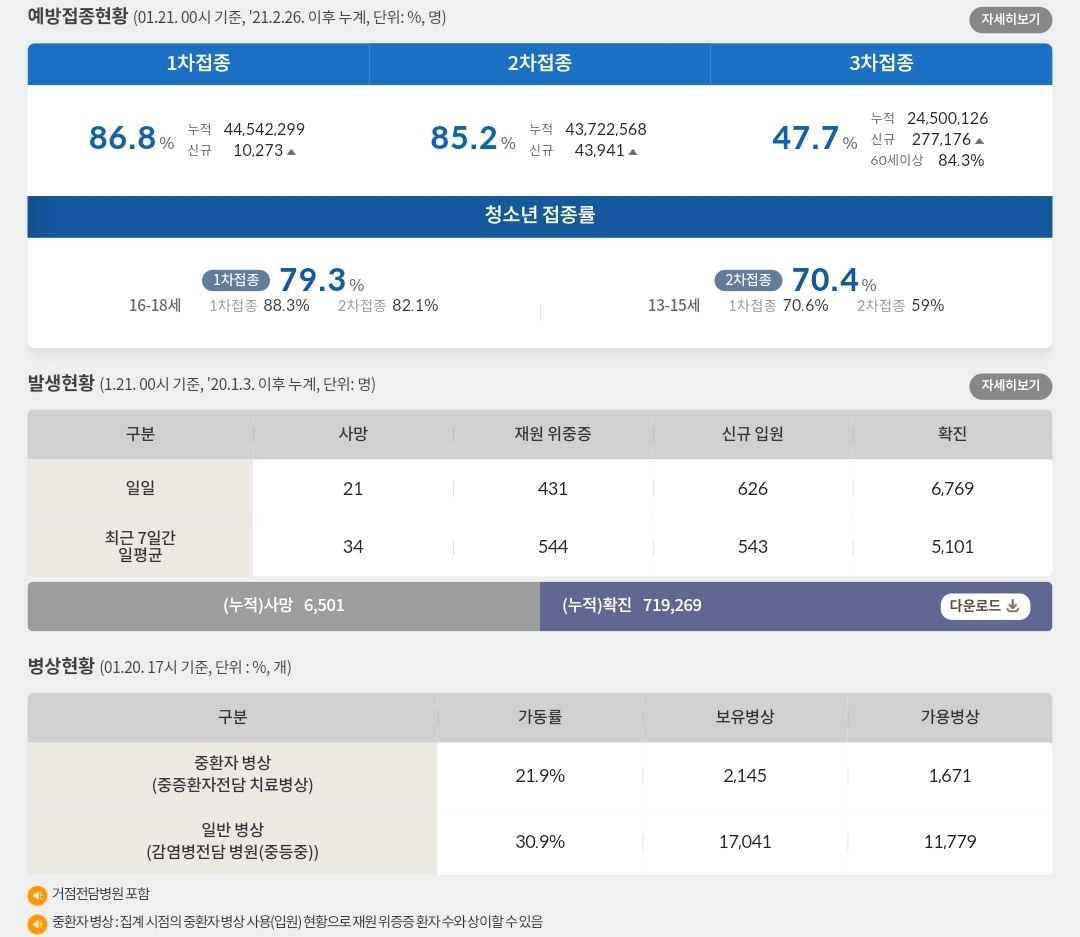The width and height of the screenshot is (1080, 937).
Task: Click the (누적)확진 719,269 text
Action: pyautogui.click(x=632, y=606)
